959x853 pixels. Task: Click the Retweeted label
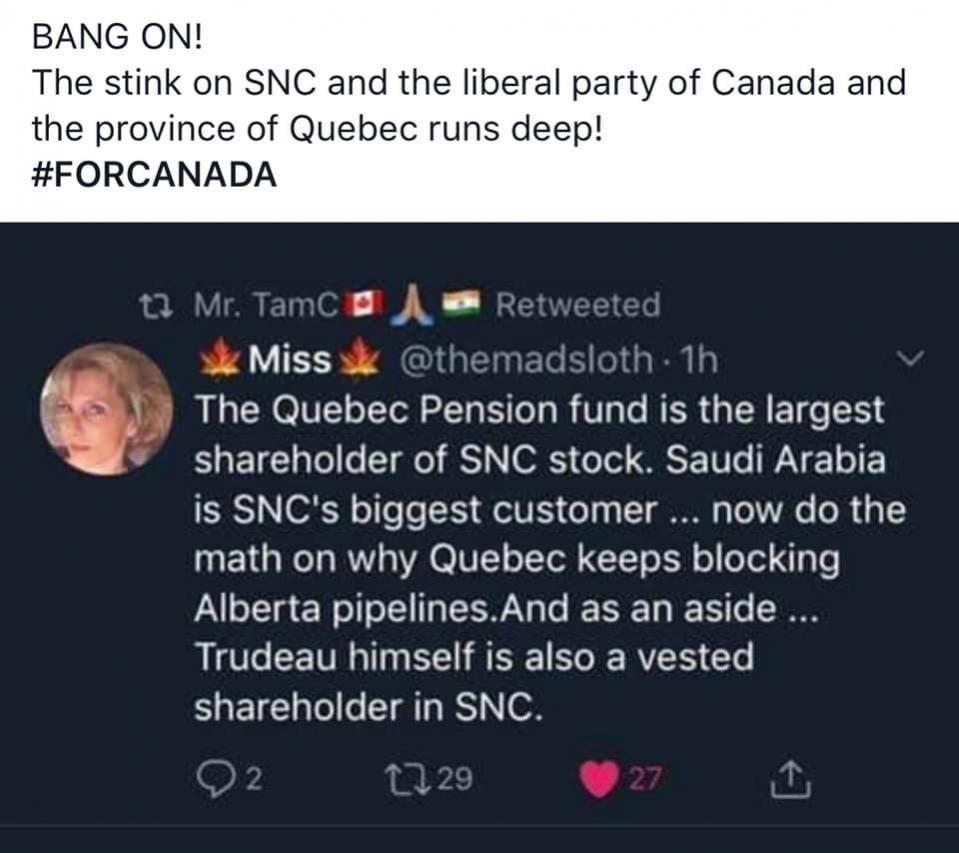coord(577,304)
